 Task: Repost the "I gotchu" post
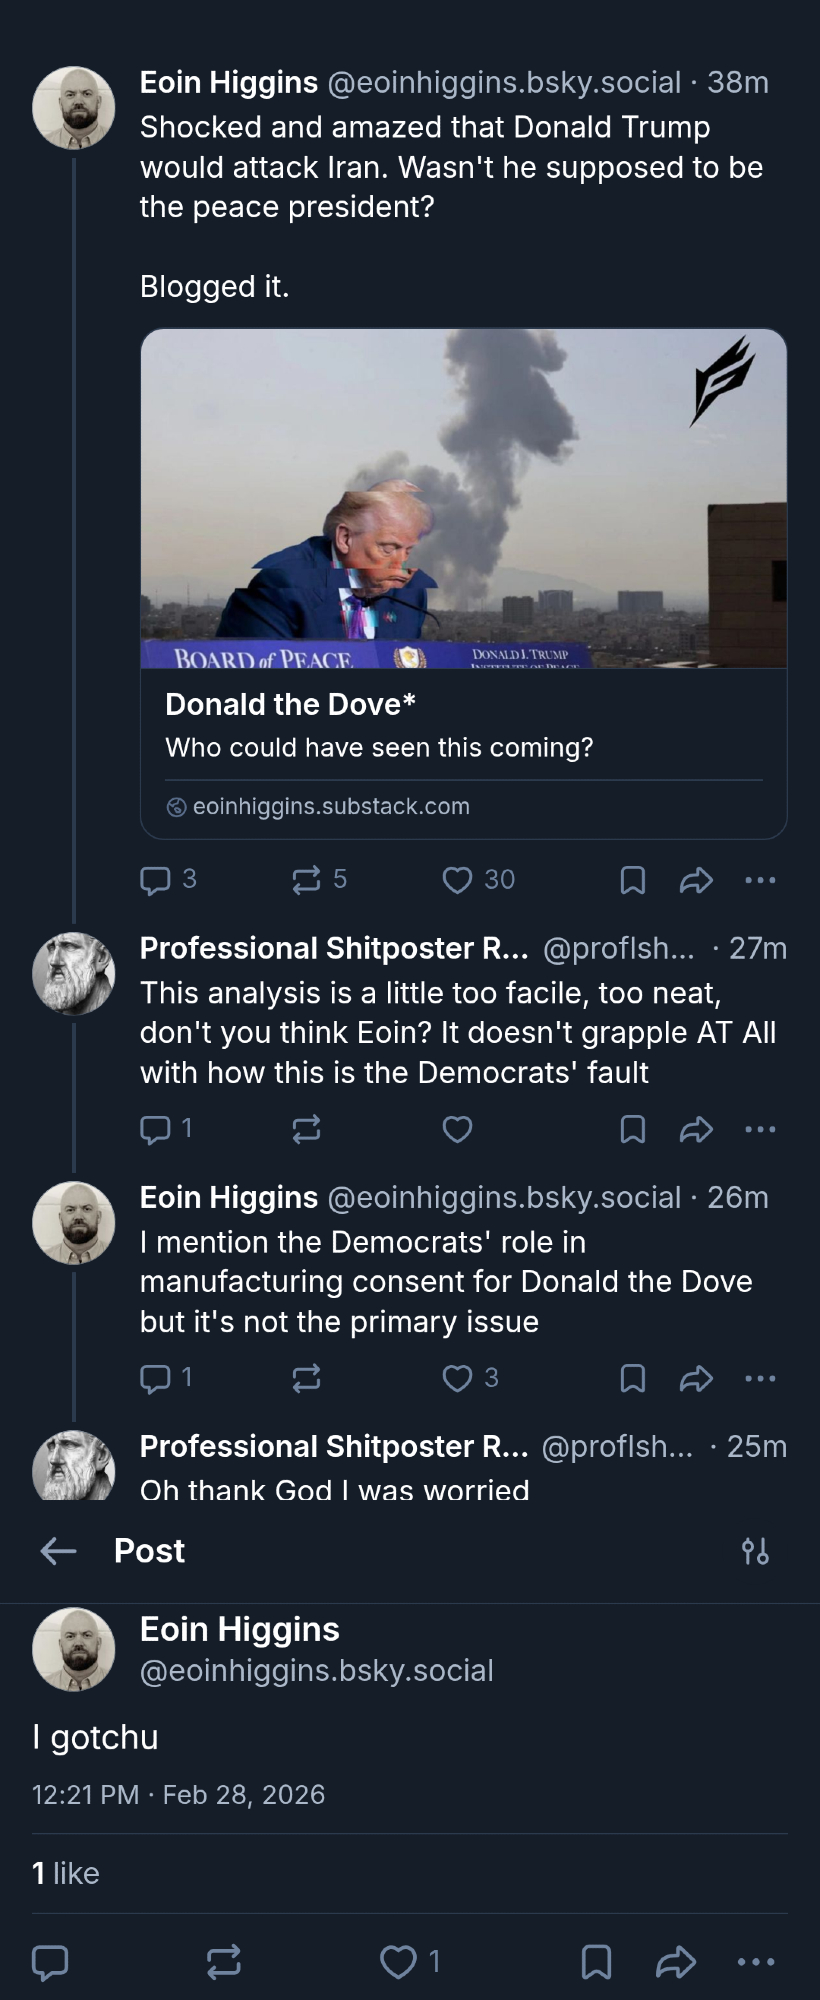(x=223, y=1961)
